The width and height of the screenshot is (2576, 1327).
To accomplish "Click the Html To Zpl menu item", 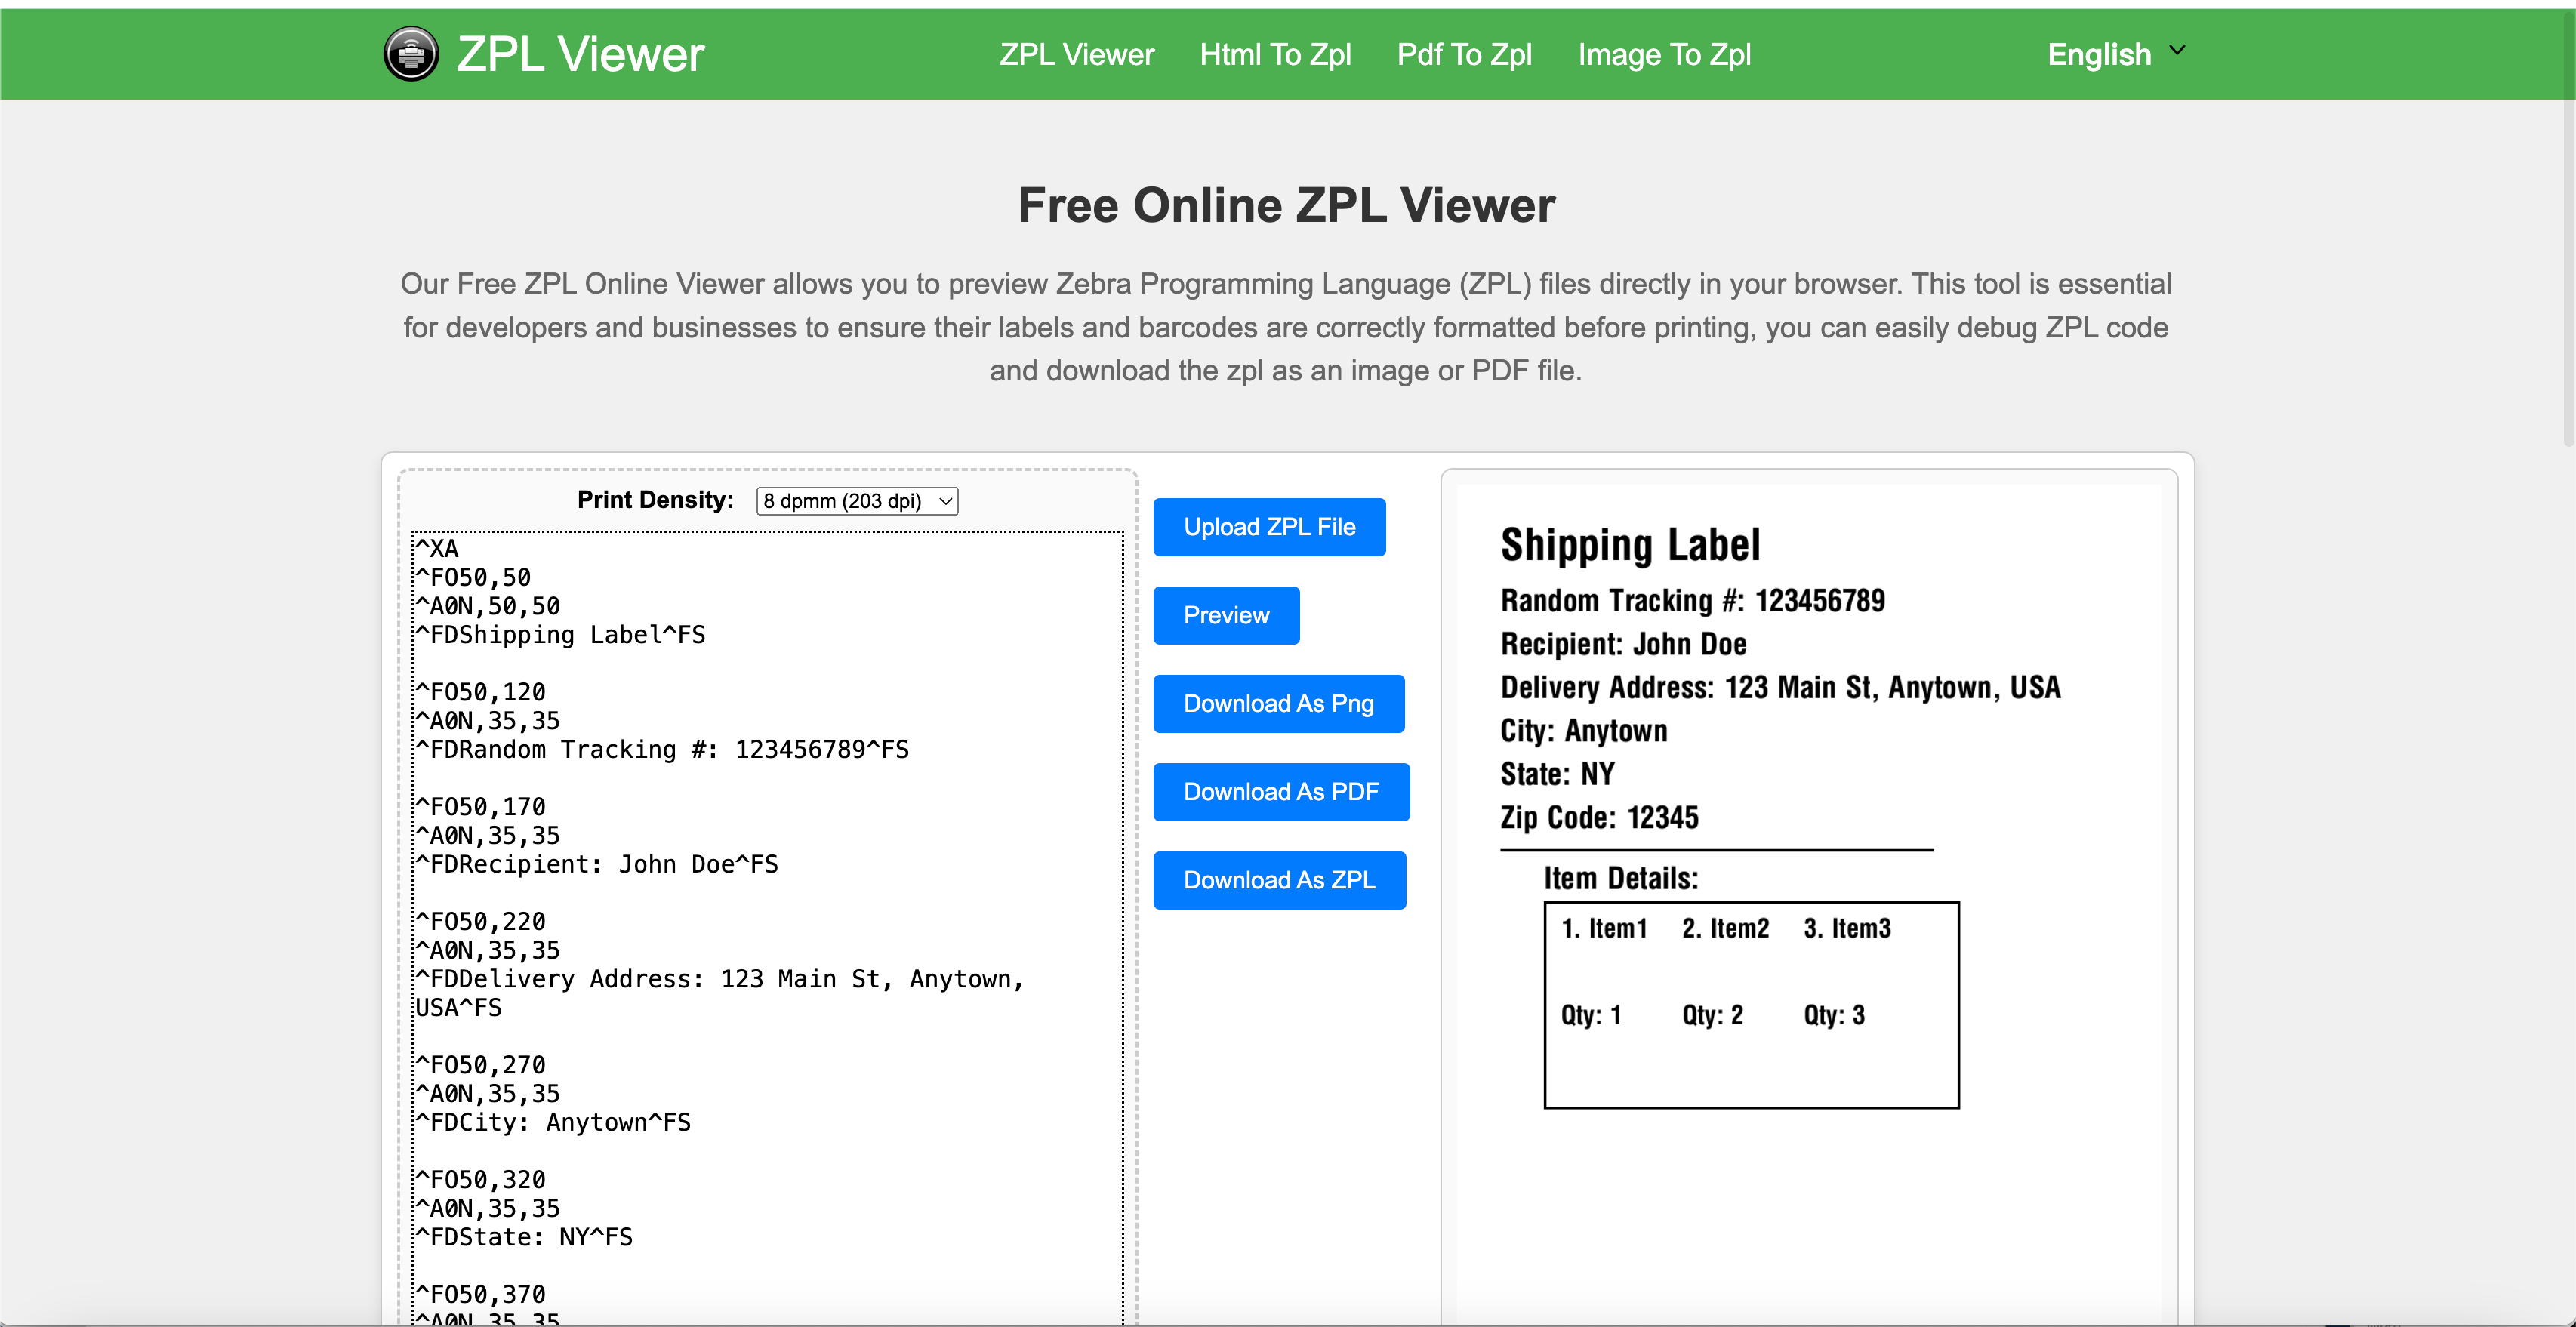I will point(1274,53).
